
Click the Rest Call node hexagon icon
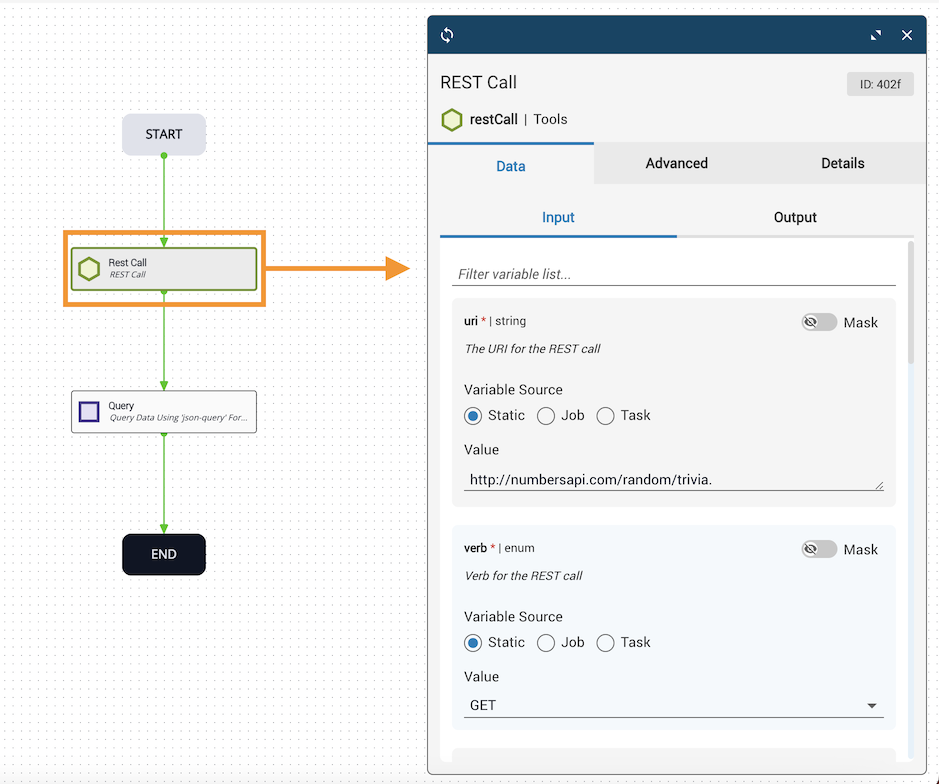[89, 269]
